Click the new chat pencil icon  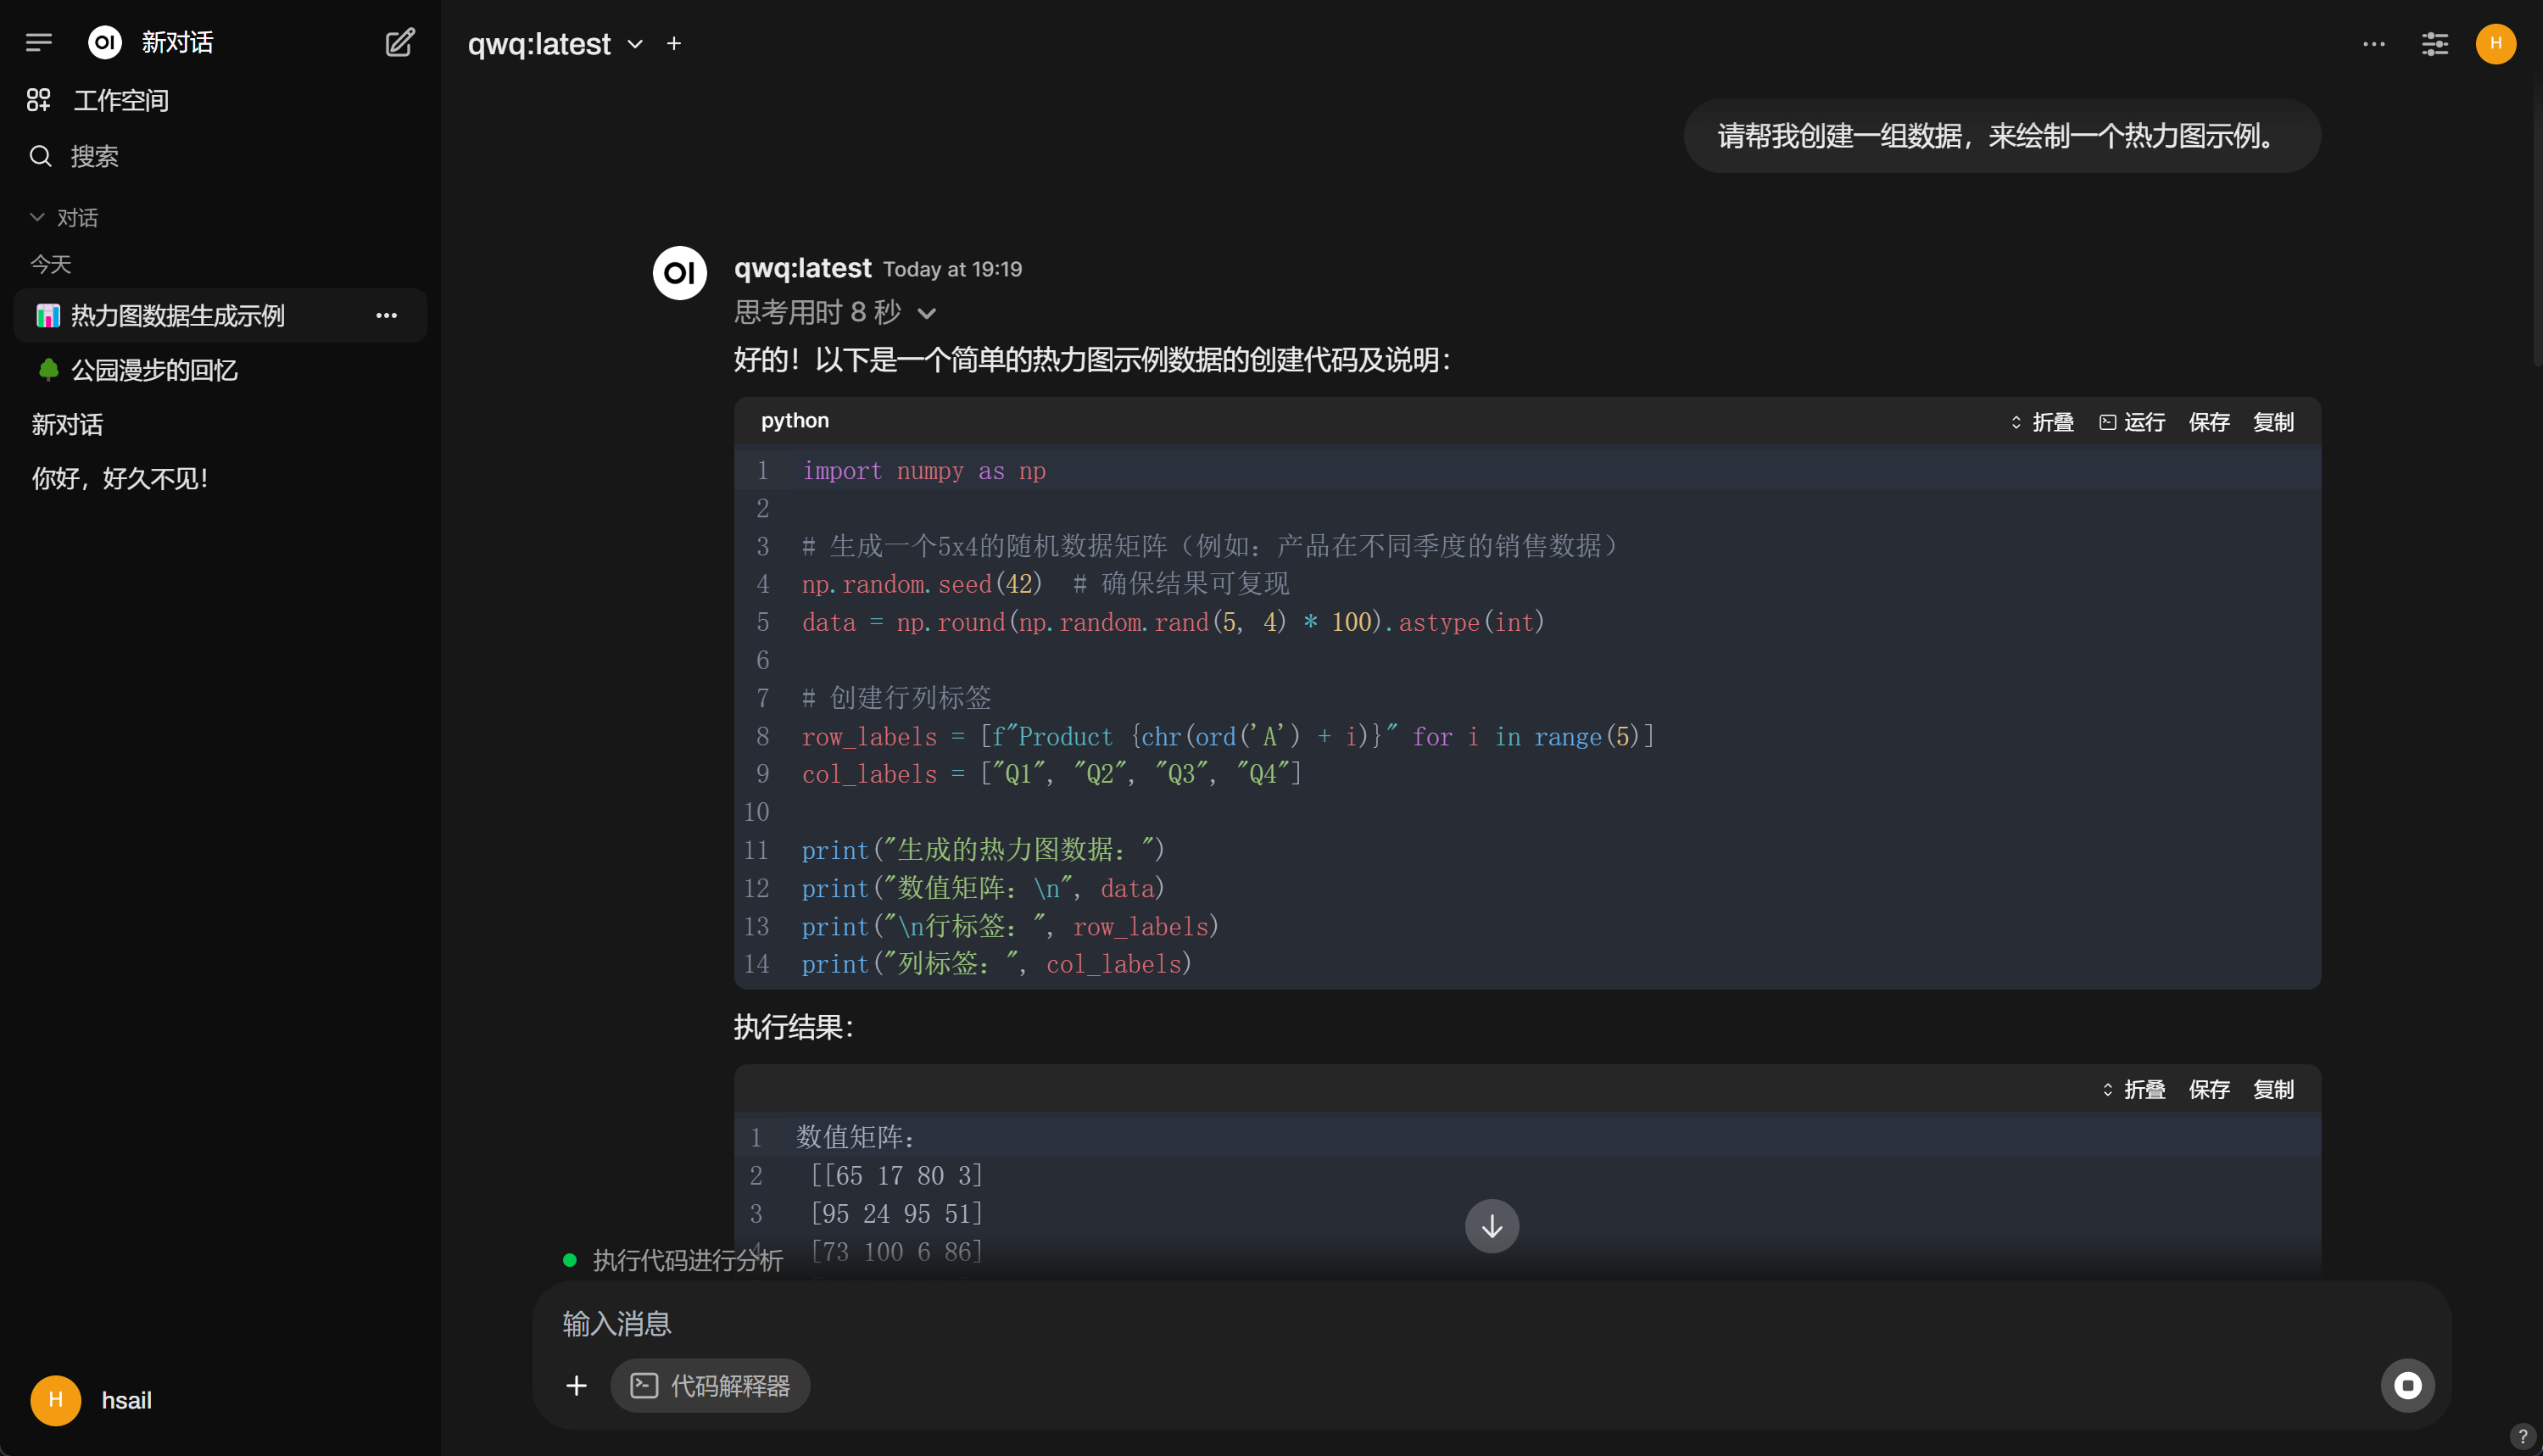400,42
